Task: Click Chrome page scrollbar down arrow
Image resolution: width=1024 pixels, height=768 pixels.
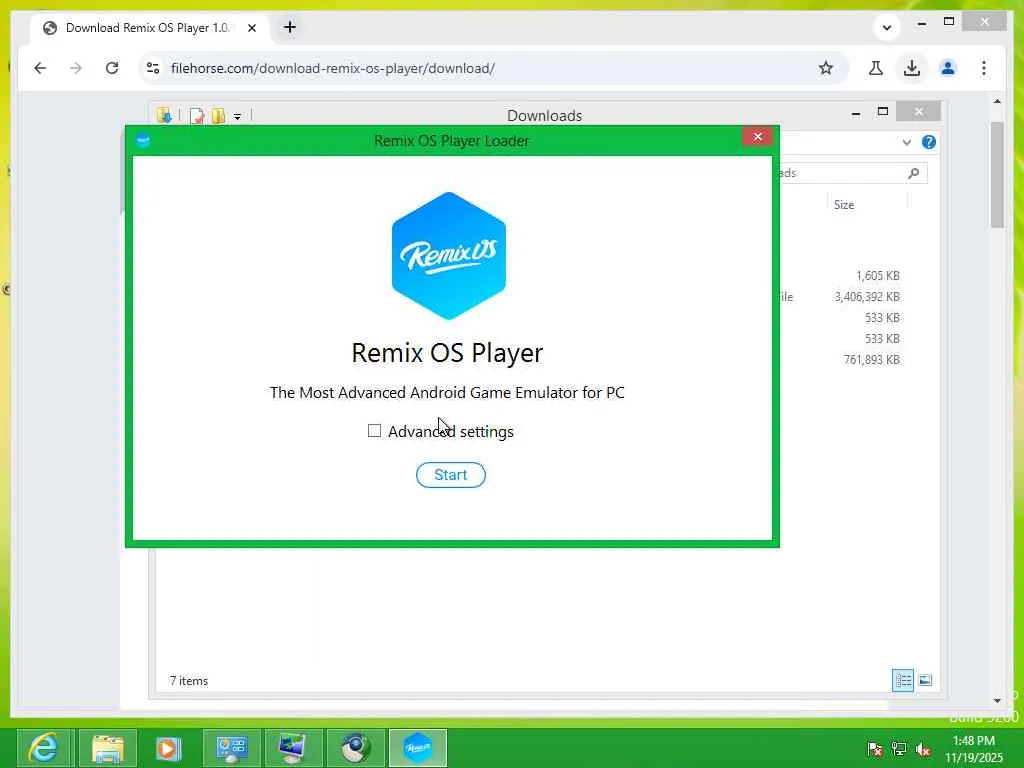Action: point(997,700)
